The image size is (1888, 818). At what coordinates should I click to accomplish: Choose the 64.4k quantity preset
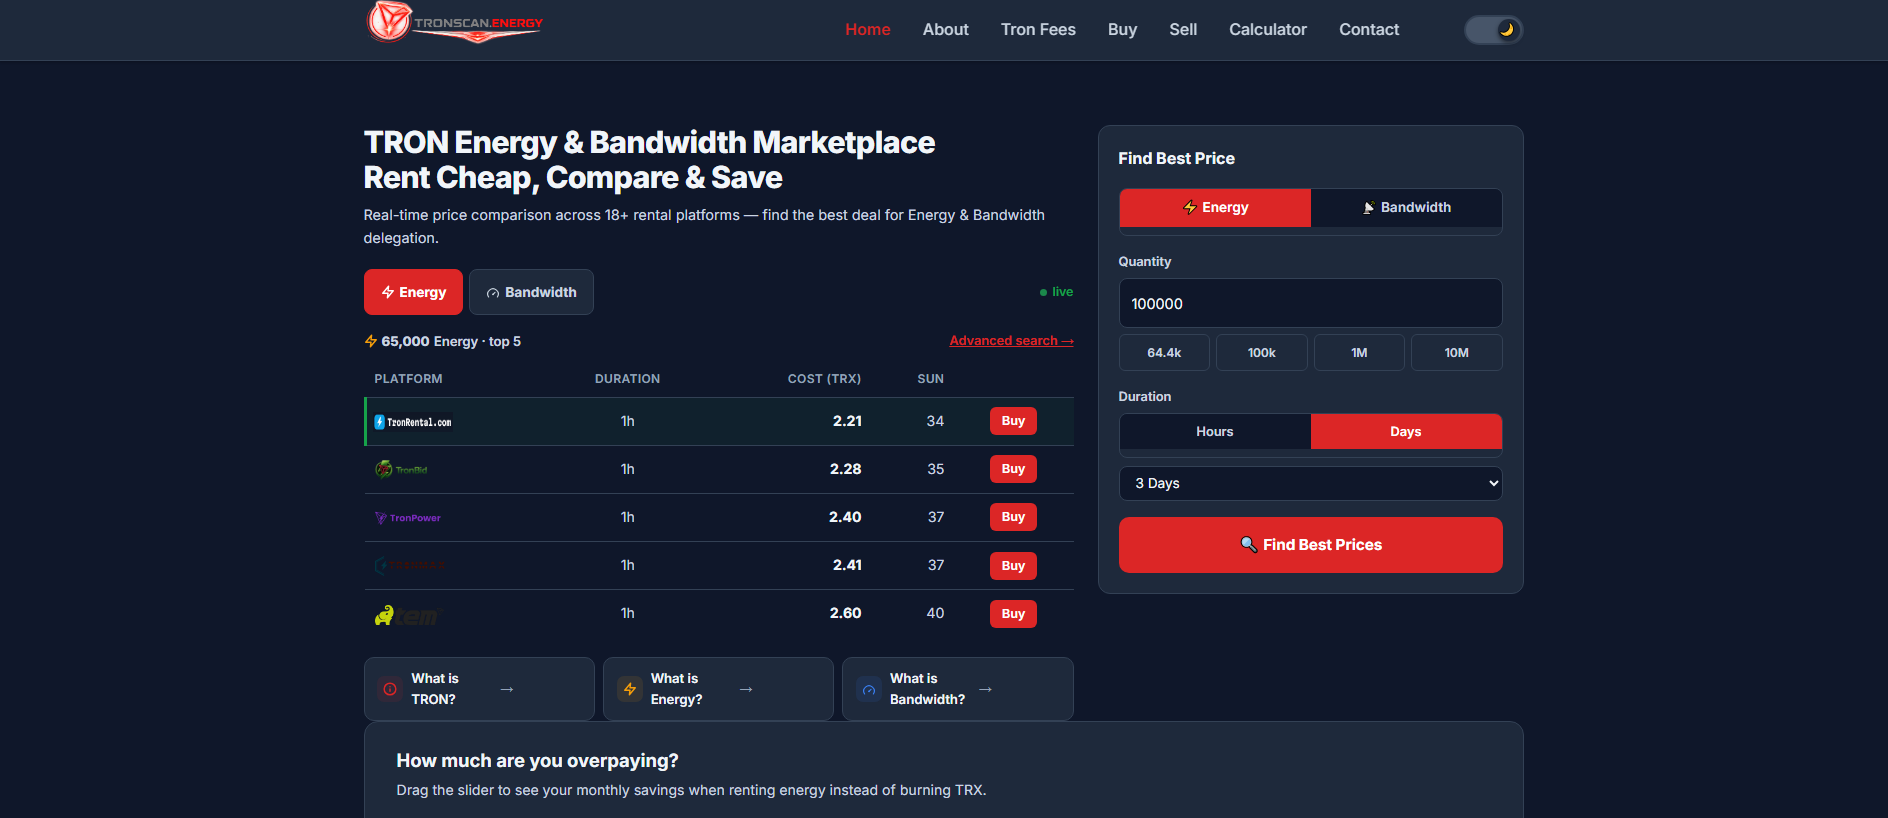[x=1164, y=353]
